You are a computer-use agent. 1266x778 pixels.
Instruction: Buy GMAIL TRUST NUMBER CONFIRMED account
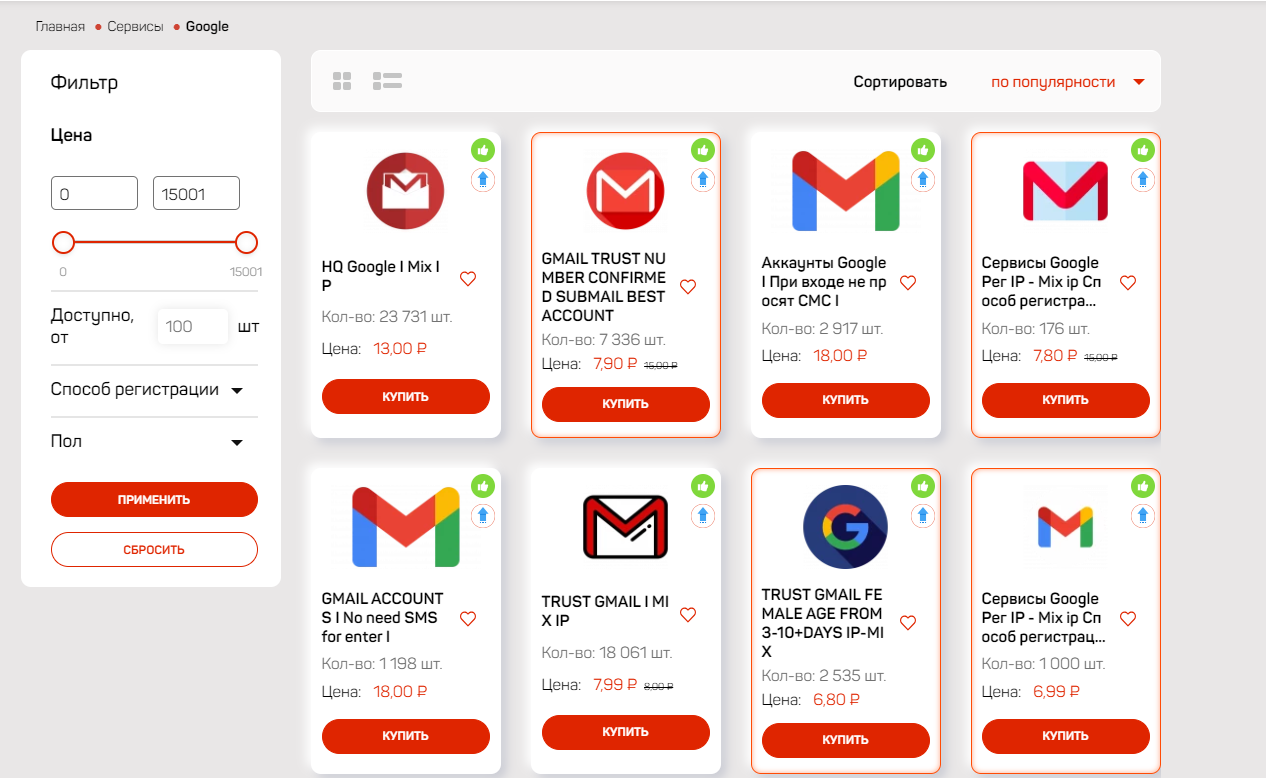coord(626,405)
